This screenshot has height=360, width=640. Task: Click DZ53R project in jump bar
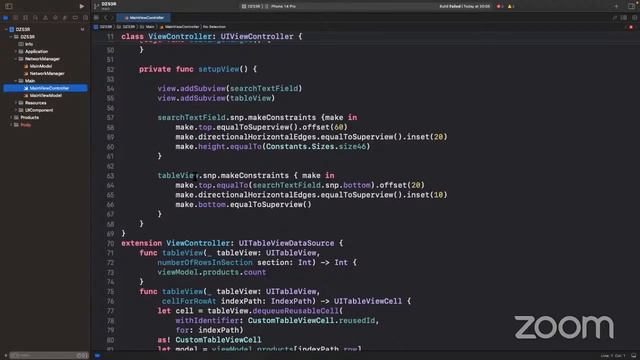103,27
